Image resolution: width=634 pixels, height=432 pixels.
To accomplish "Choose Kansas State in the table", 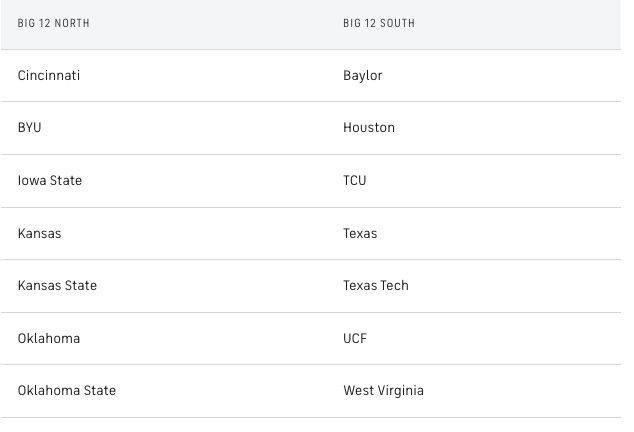I will (57, 286).
